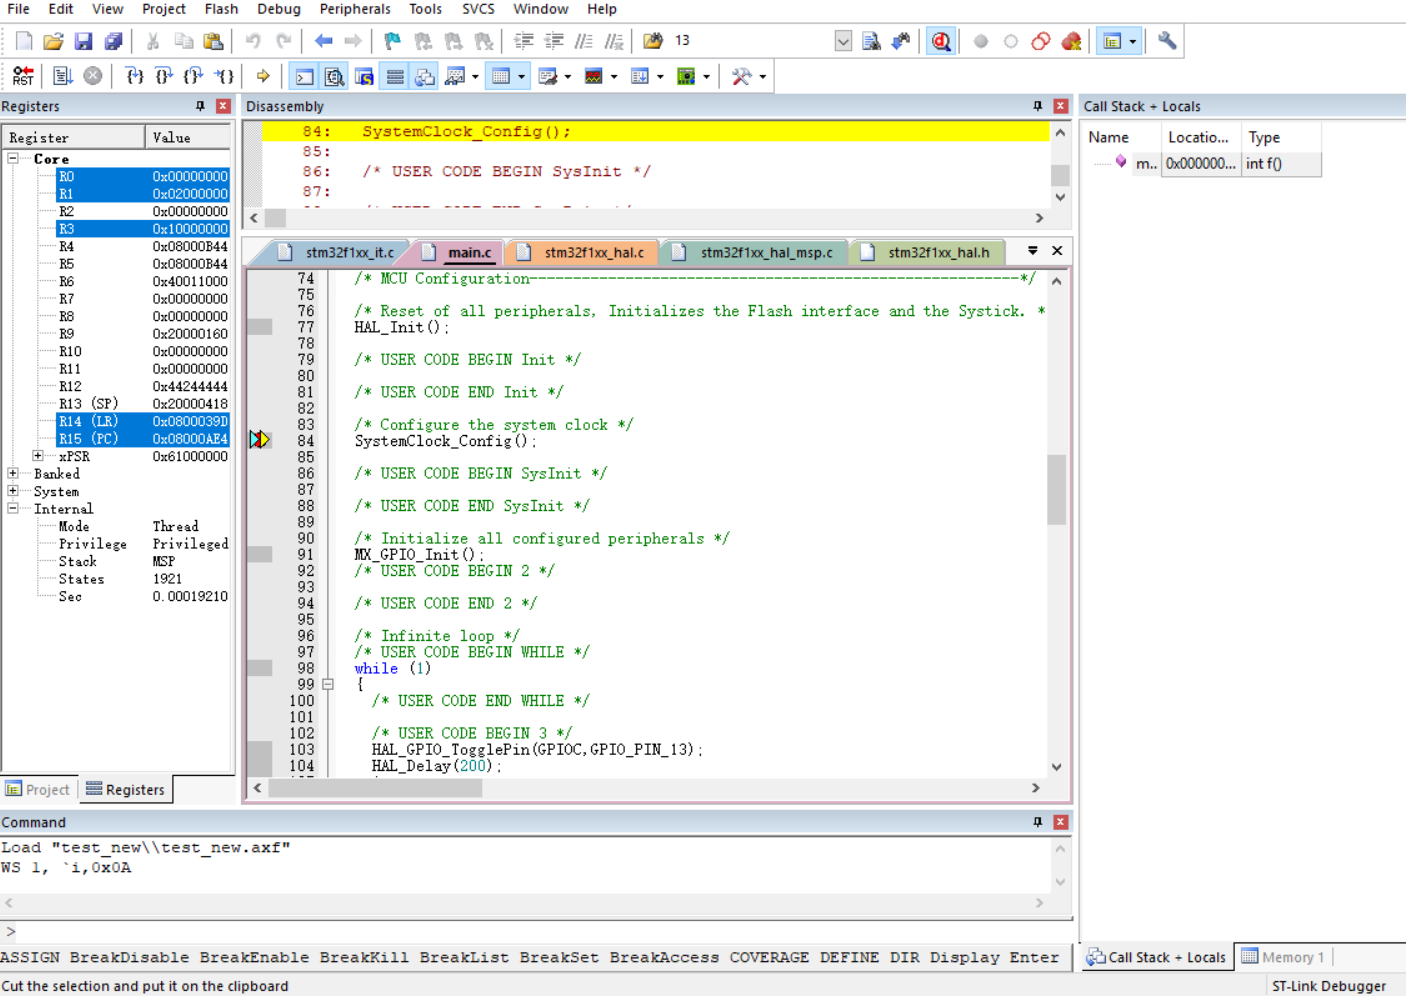The image size is (1406, 996).
Task: Open the Project panel tab
Action: 38,789
